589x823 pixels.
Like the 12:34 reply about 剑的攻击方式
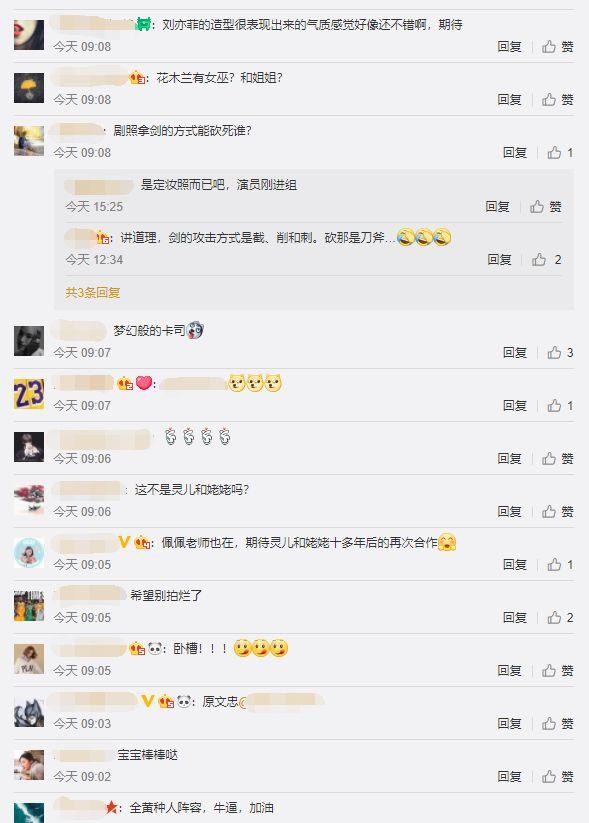click(x=546, y=259)
